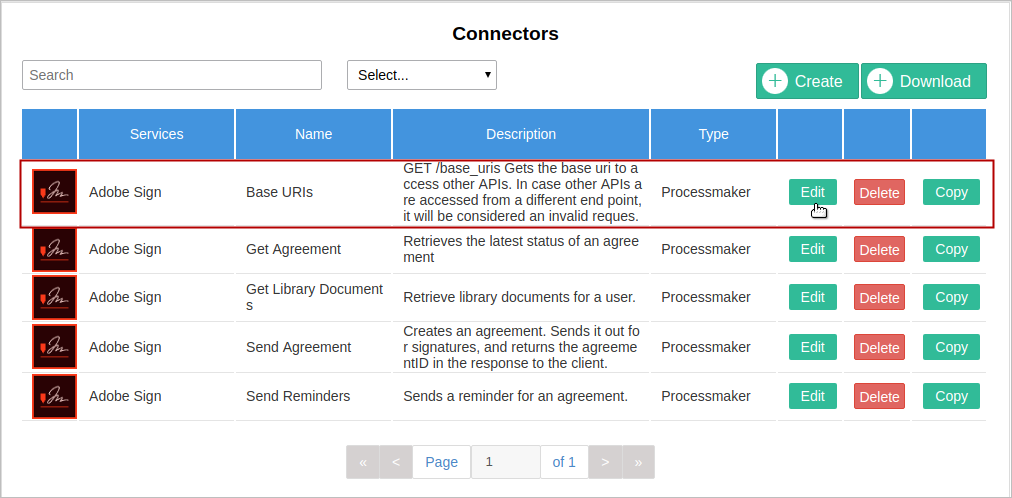This screenshot has width=1012, height=498.
Task: Go to the previous page
Action: click(396, 462)
